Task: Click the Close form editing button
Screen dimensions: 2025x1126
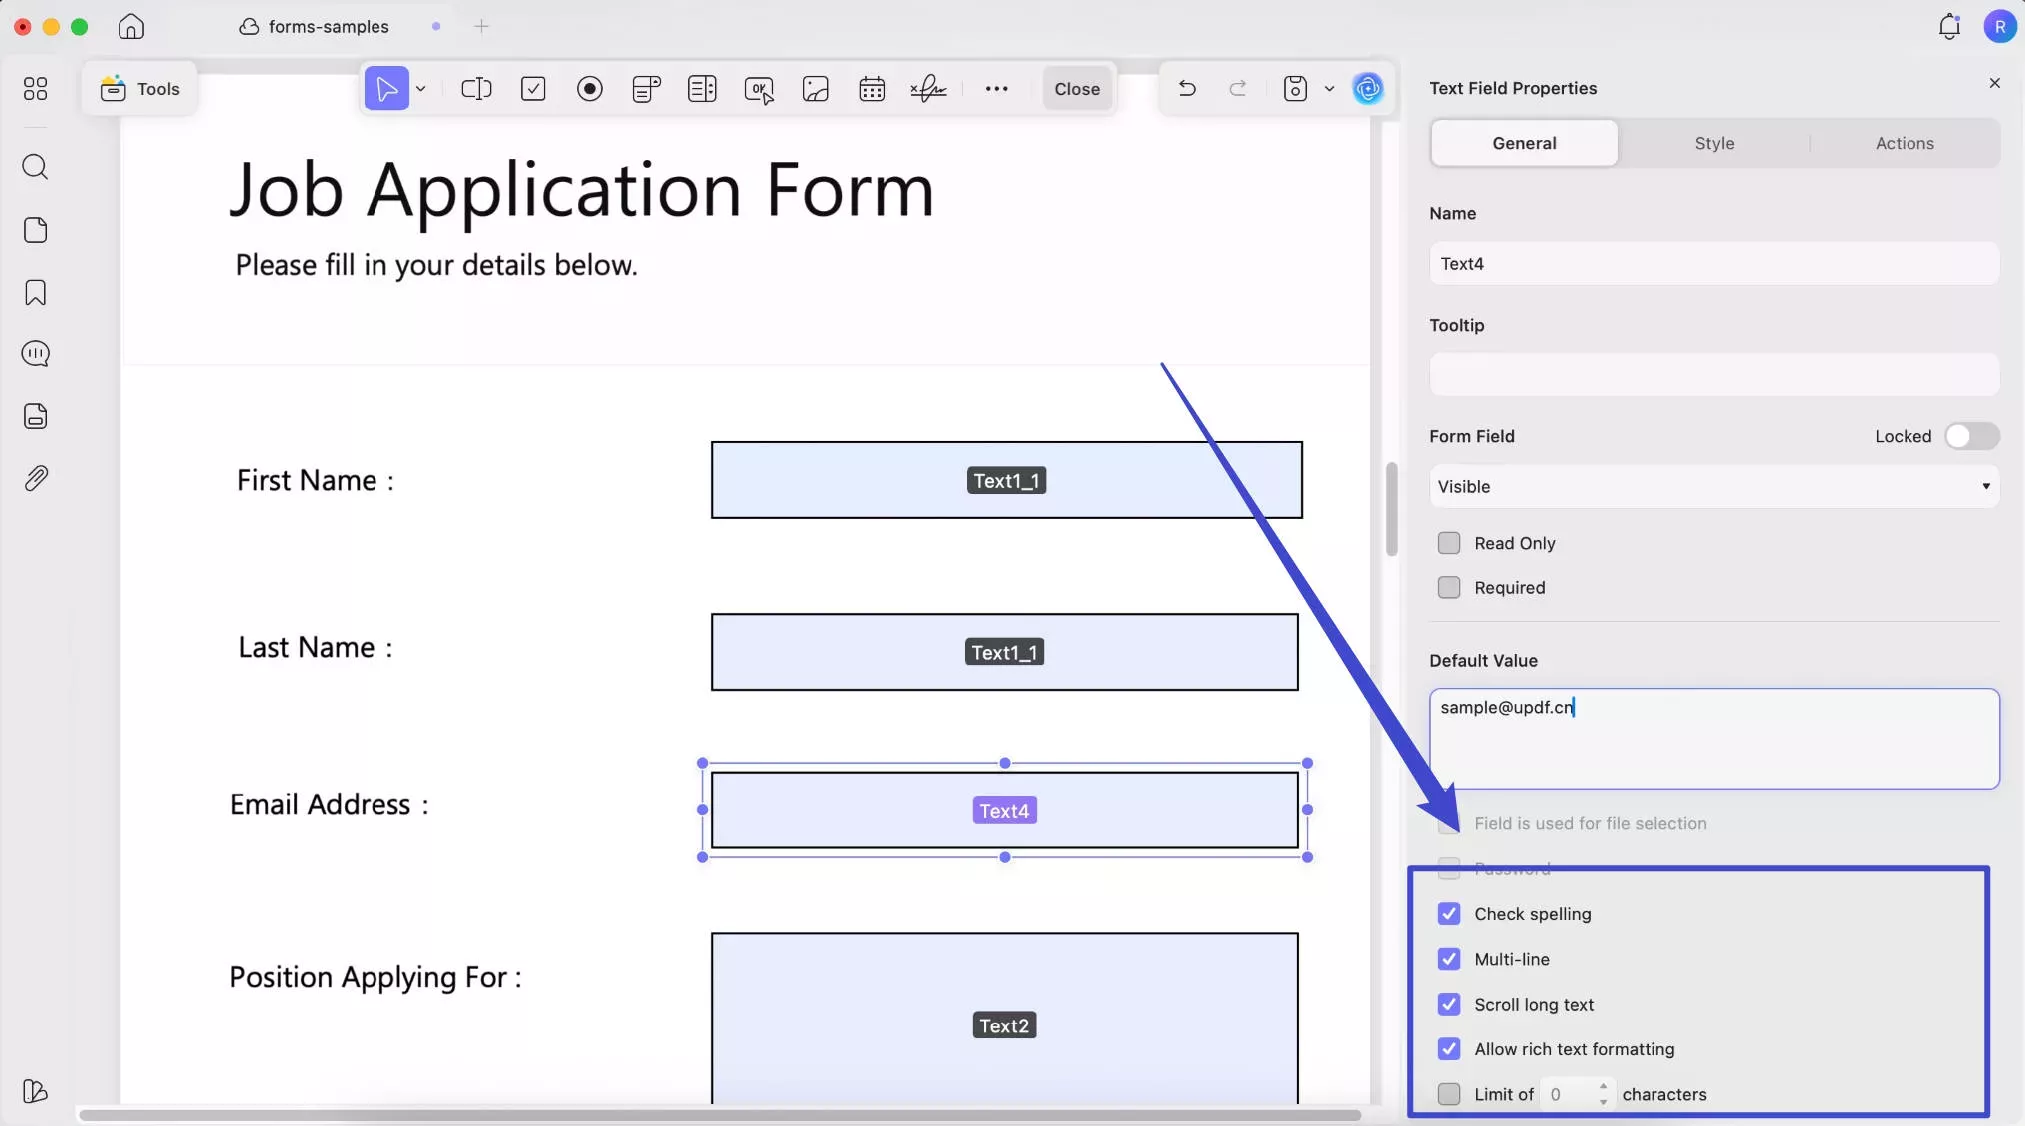Action: click(x=1076, y=89)
